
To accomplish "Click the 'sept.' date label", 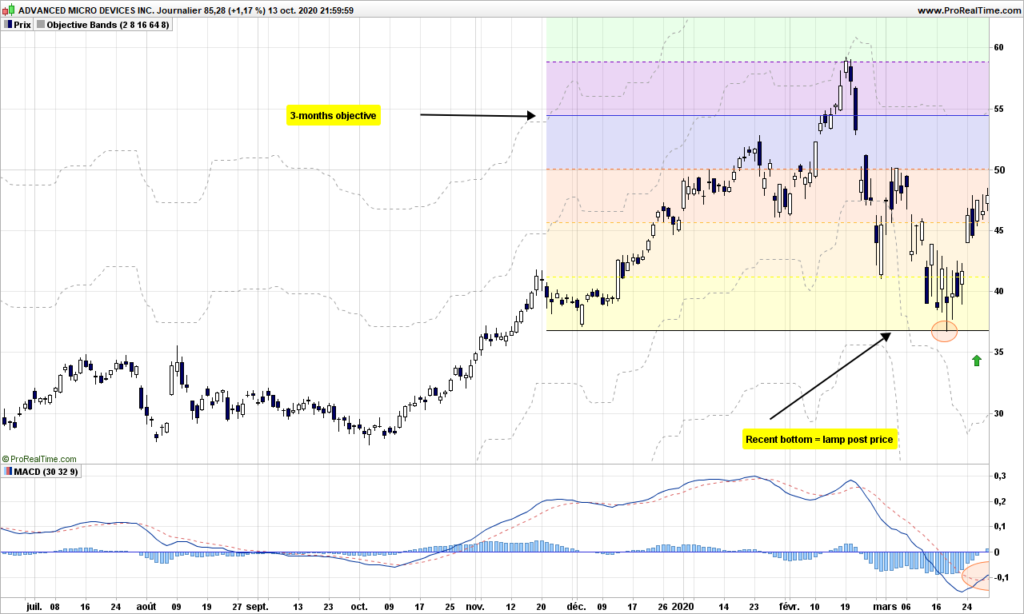I will (x=257, y=606).
